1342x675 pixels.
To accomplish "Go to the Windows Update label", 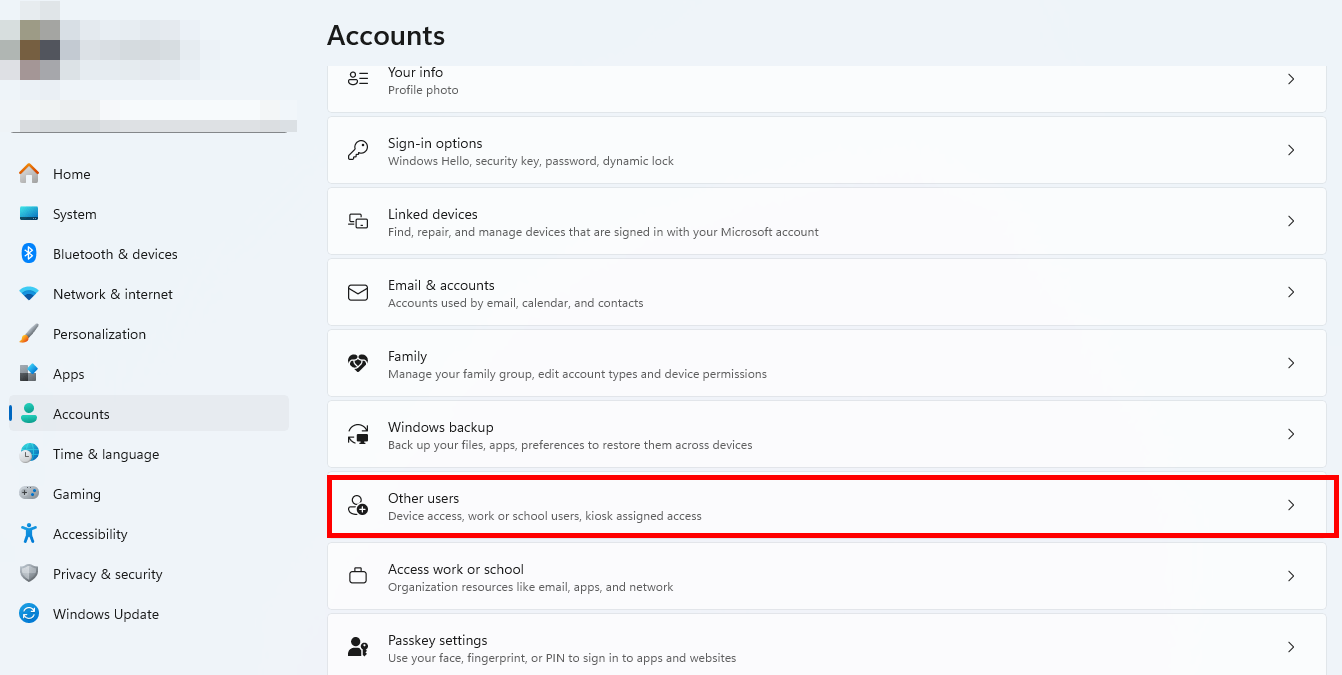I will point(106,614).
